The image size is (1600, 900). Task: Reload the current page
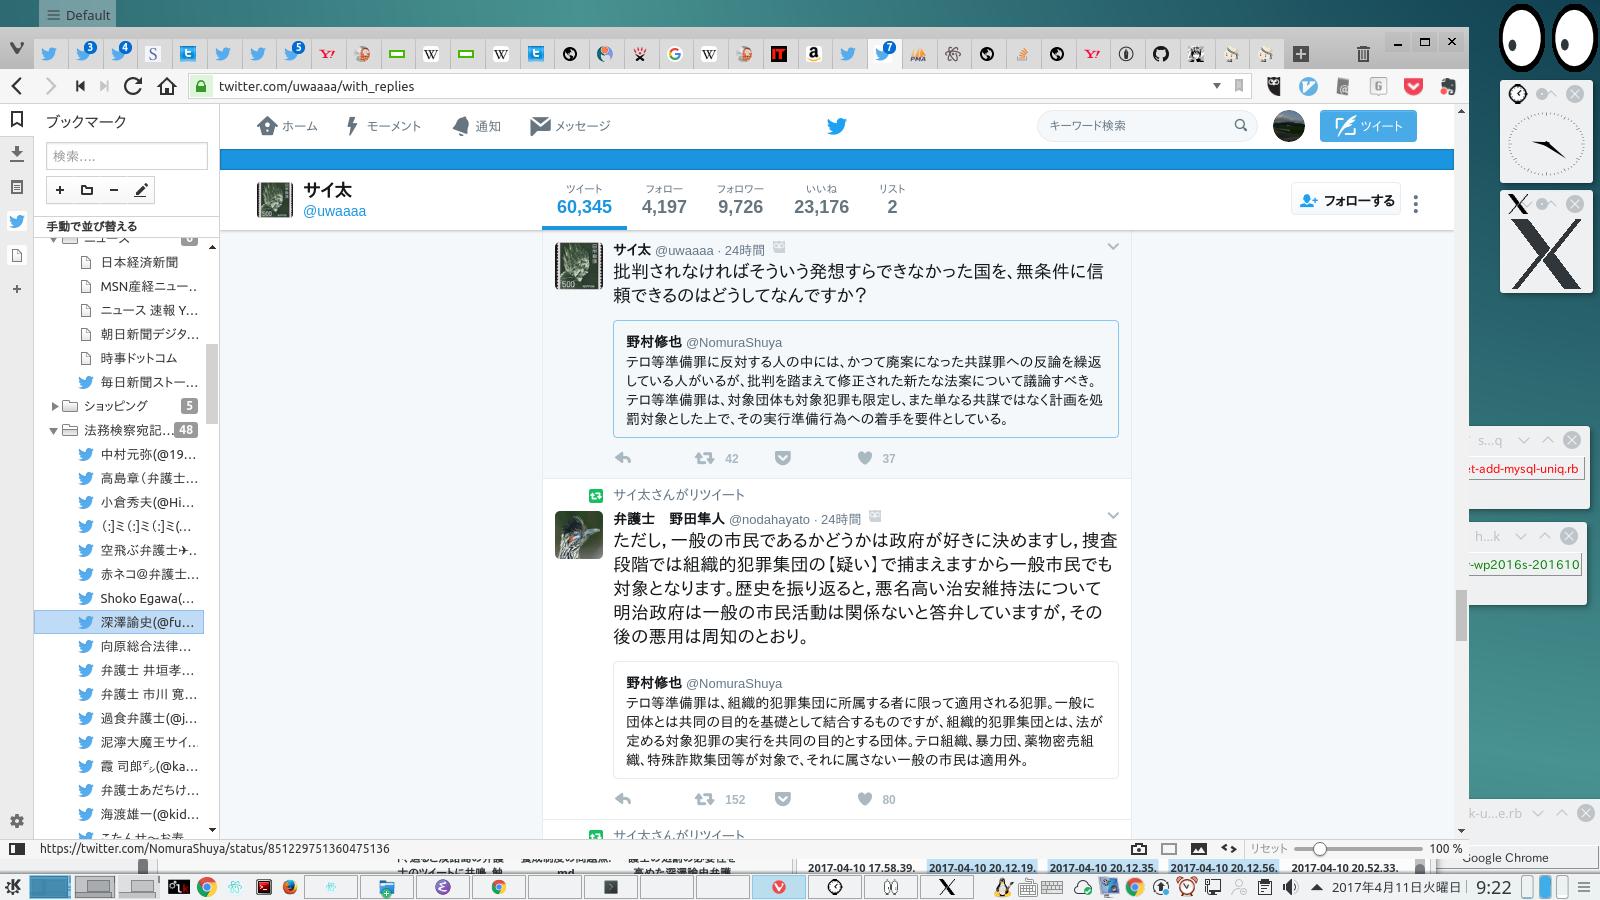[133, 86]
